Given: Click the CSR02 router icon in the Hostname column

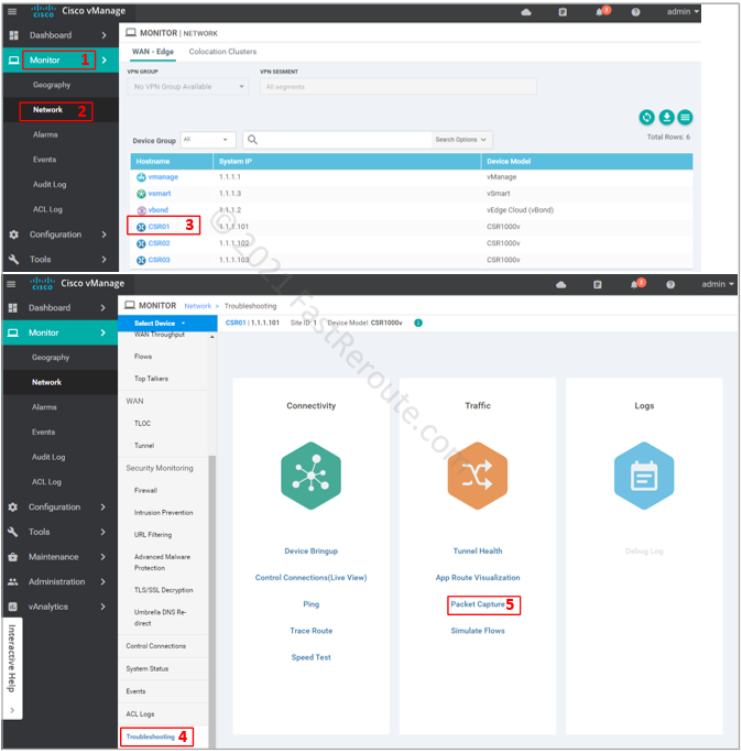Looking at the screenshot, I should [x=141, y=244].
